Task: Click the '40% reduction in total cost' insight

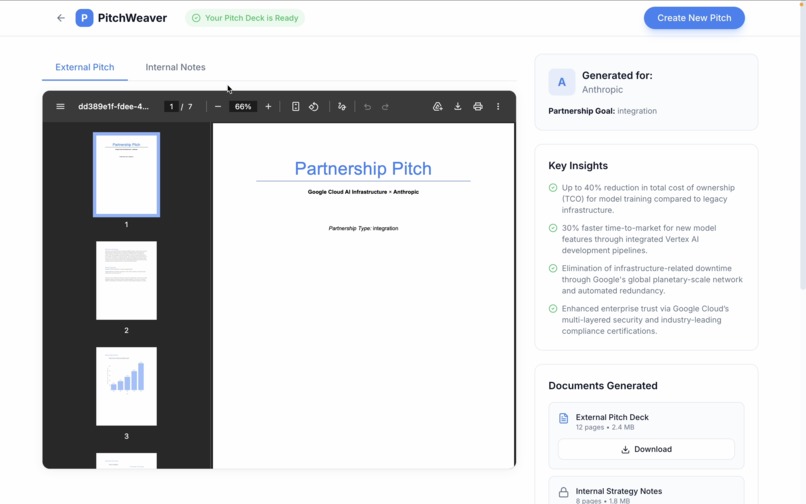Action: pyautogui.click(x=648, y=199)
